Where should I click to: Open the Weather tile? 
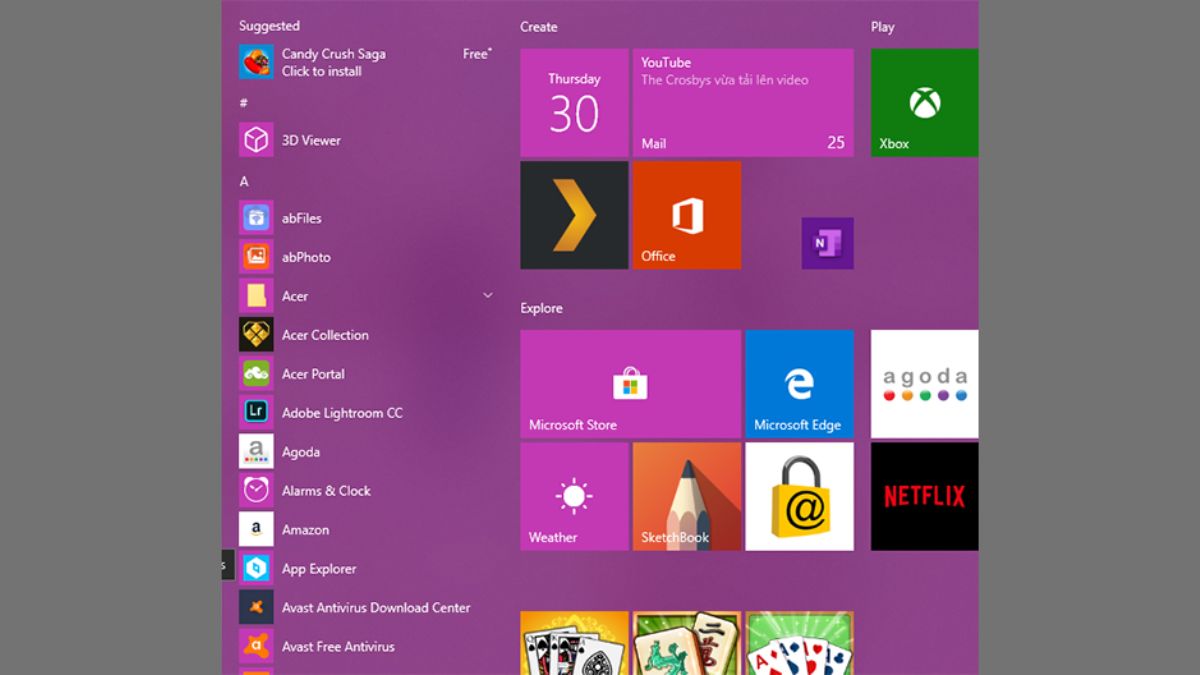574,496
